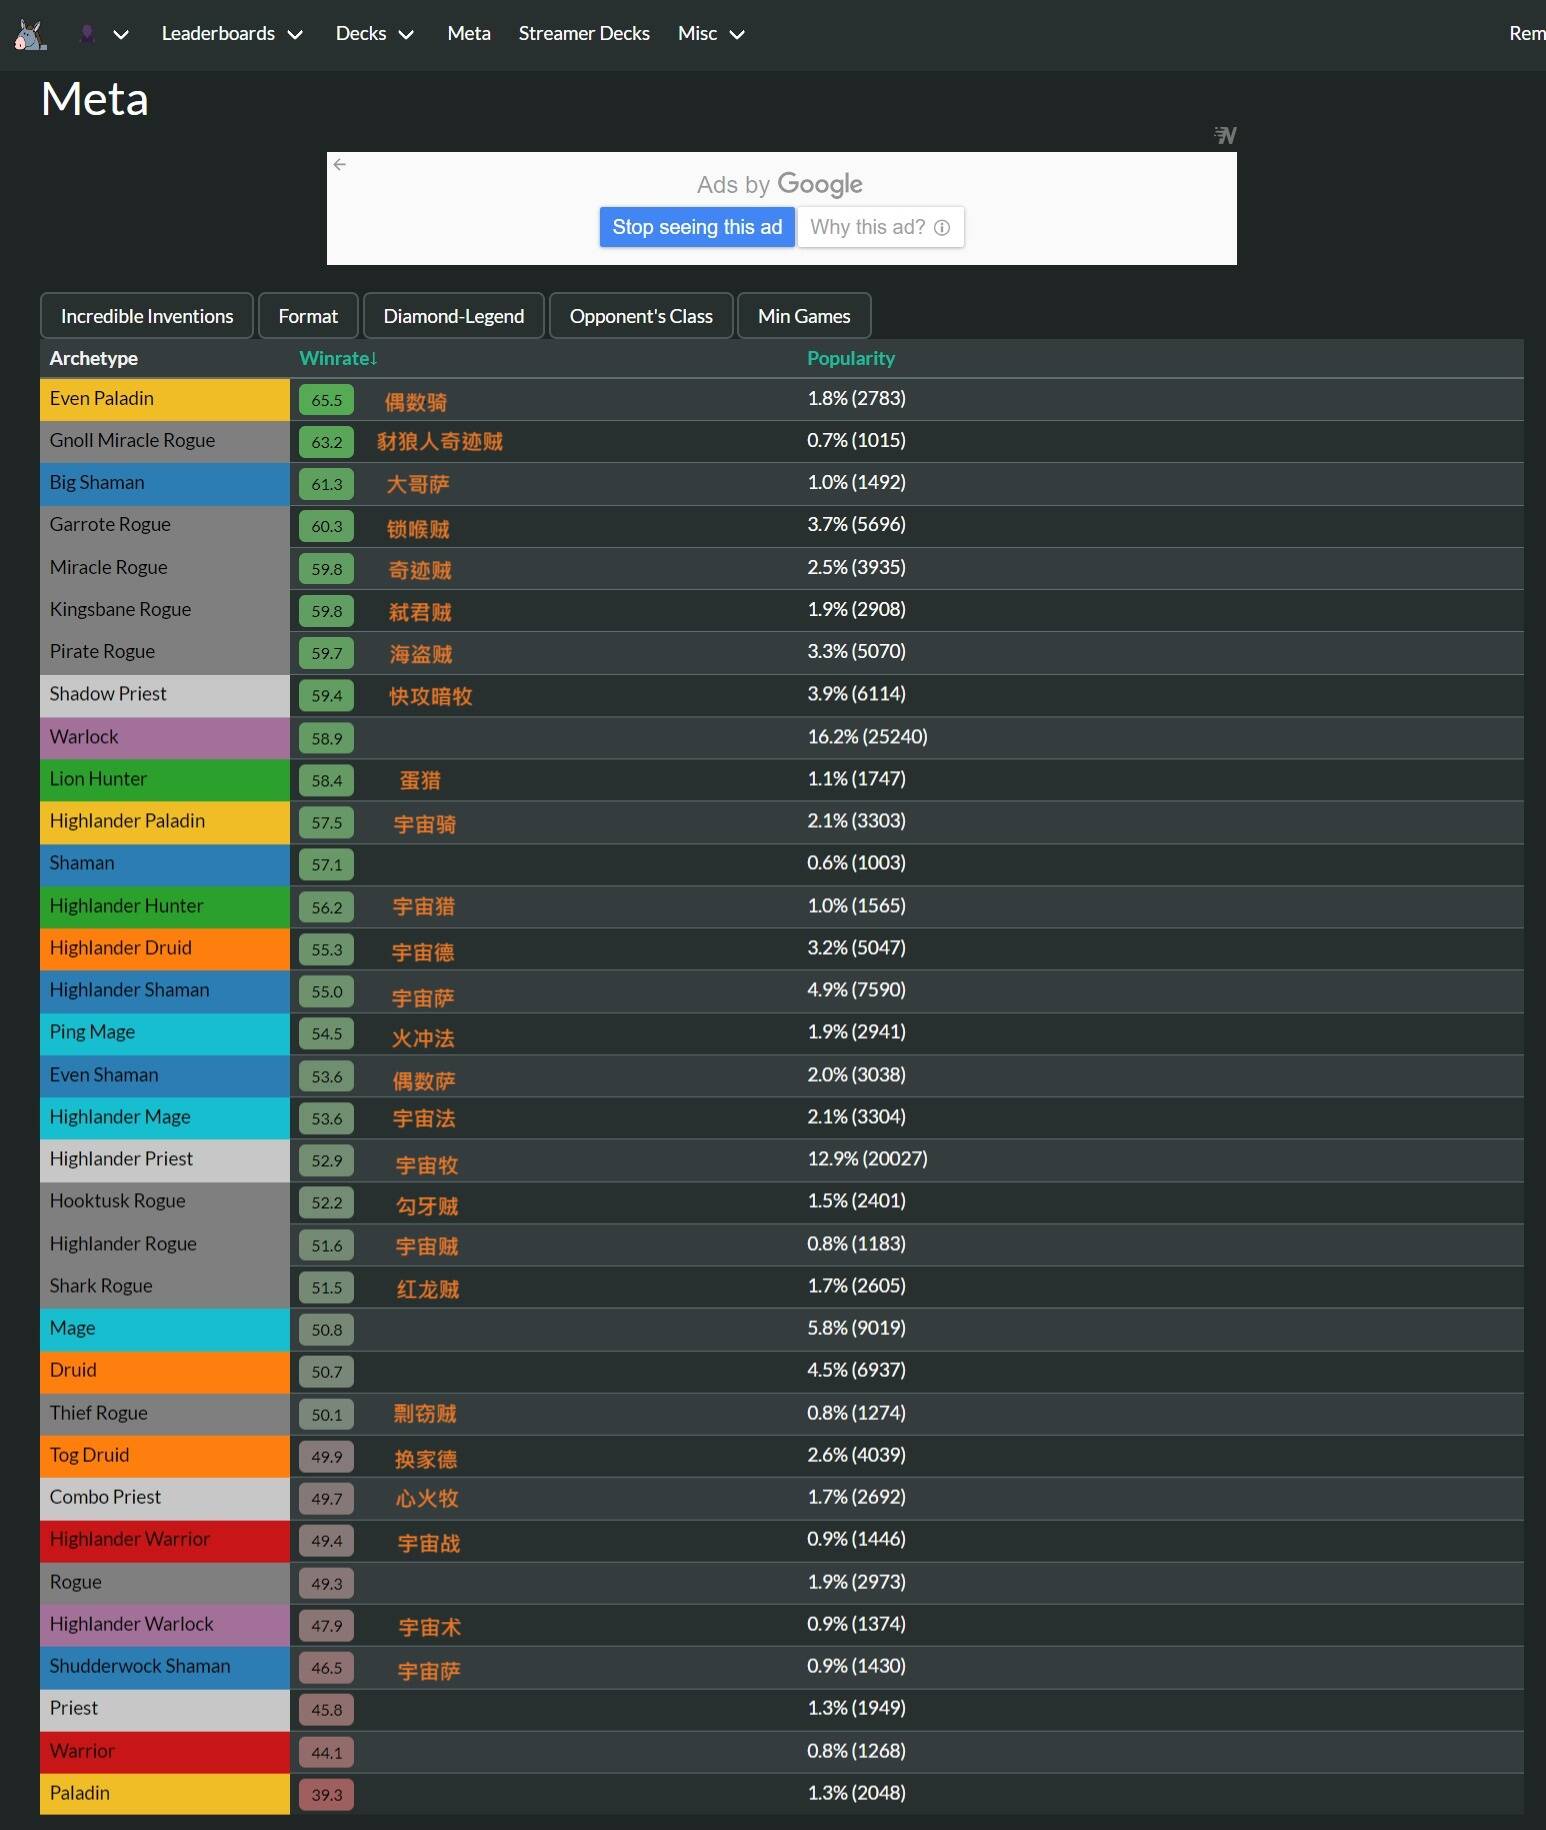Open the Opponent's Class filter
Screen dimensions: 1546x1830
point(641,316)
